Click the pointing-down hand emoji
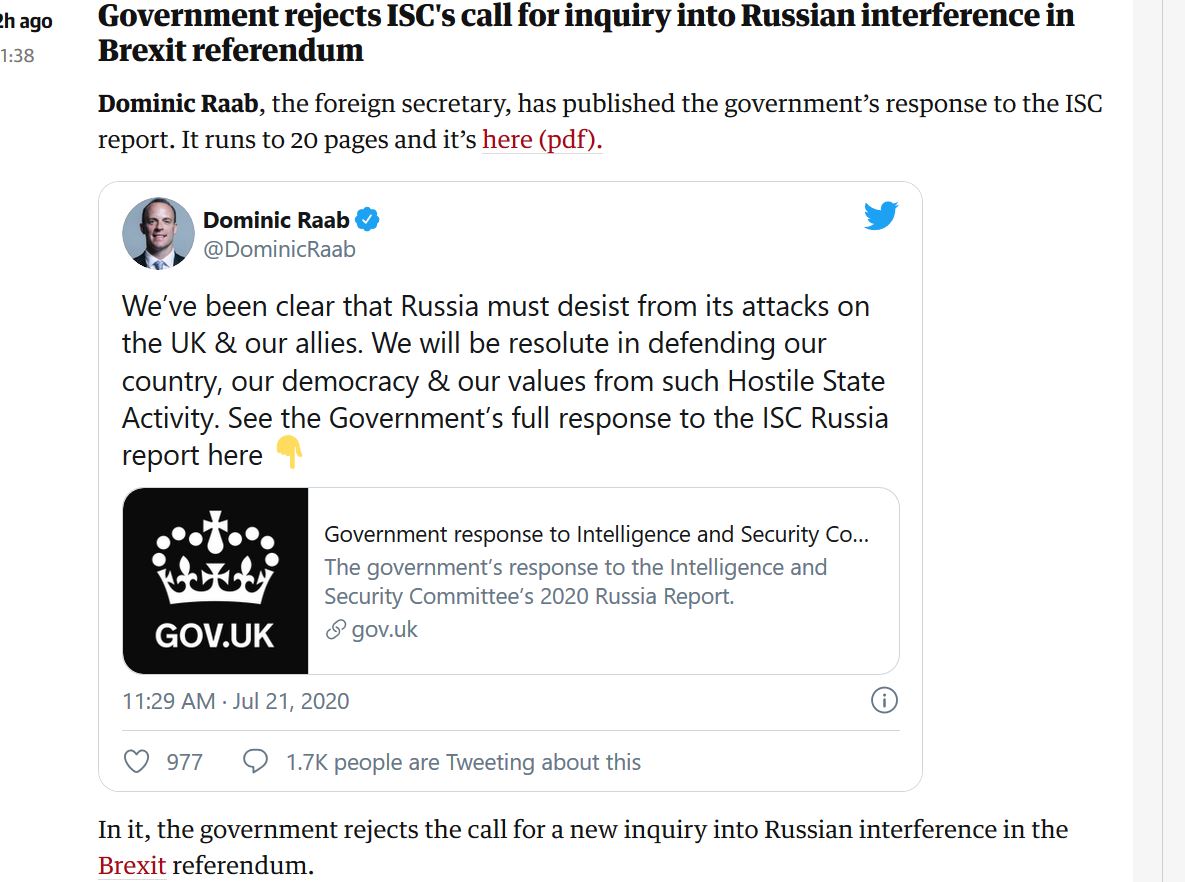 [x=289, y=454]
